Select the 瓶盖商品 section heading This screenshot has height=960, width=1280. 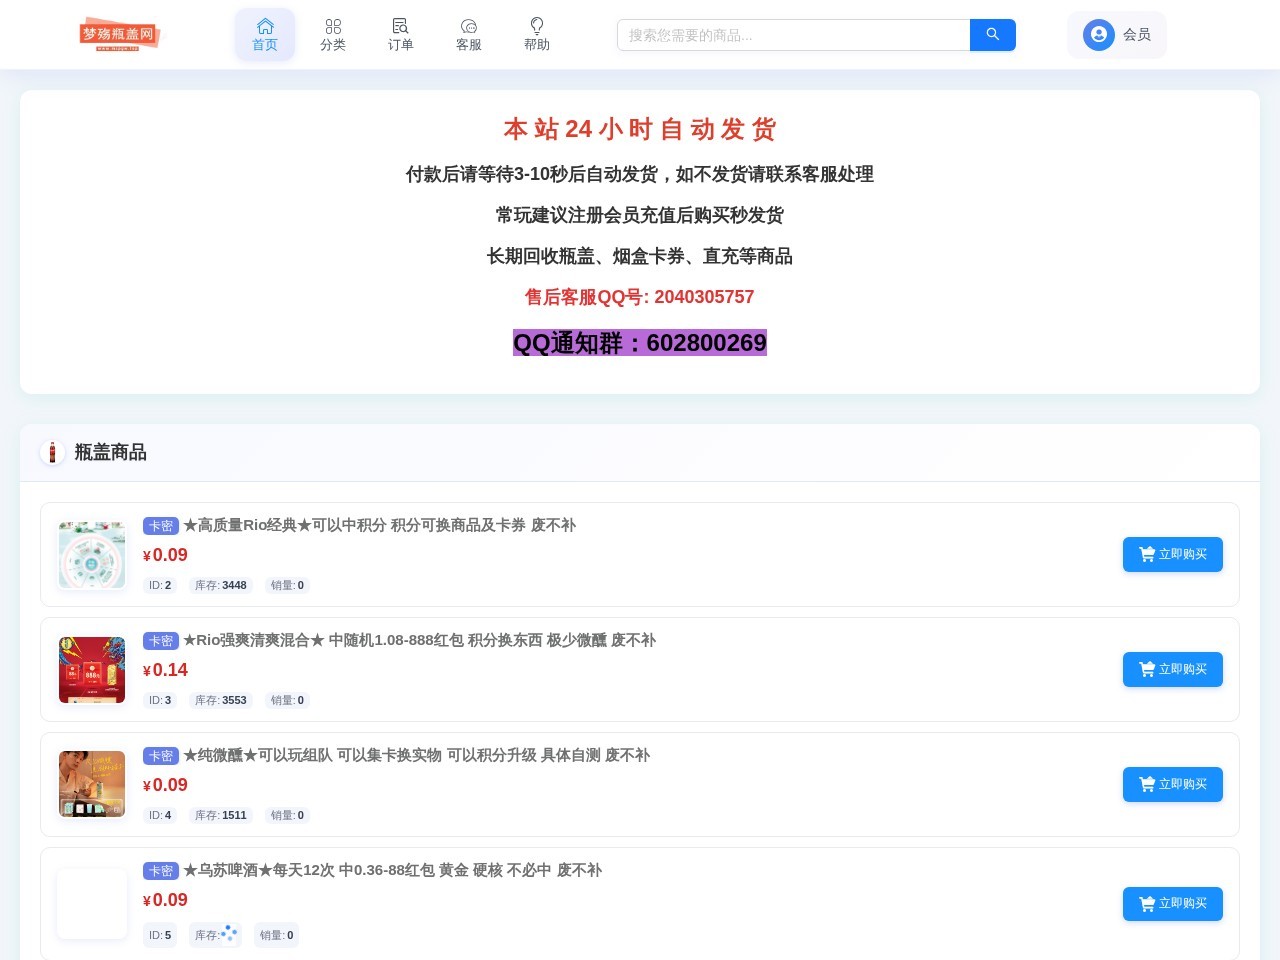pos(111,452)
